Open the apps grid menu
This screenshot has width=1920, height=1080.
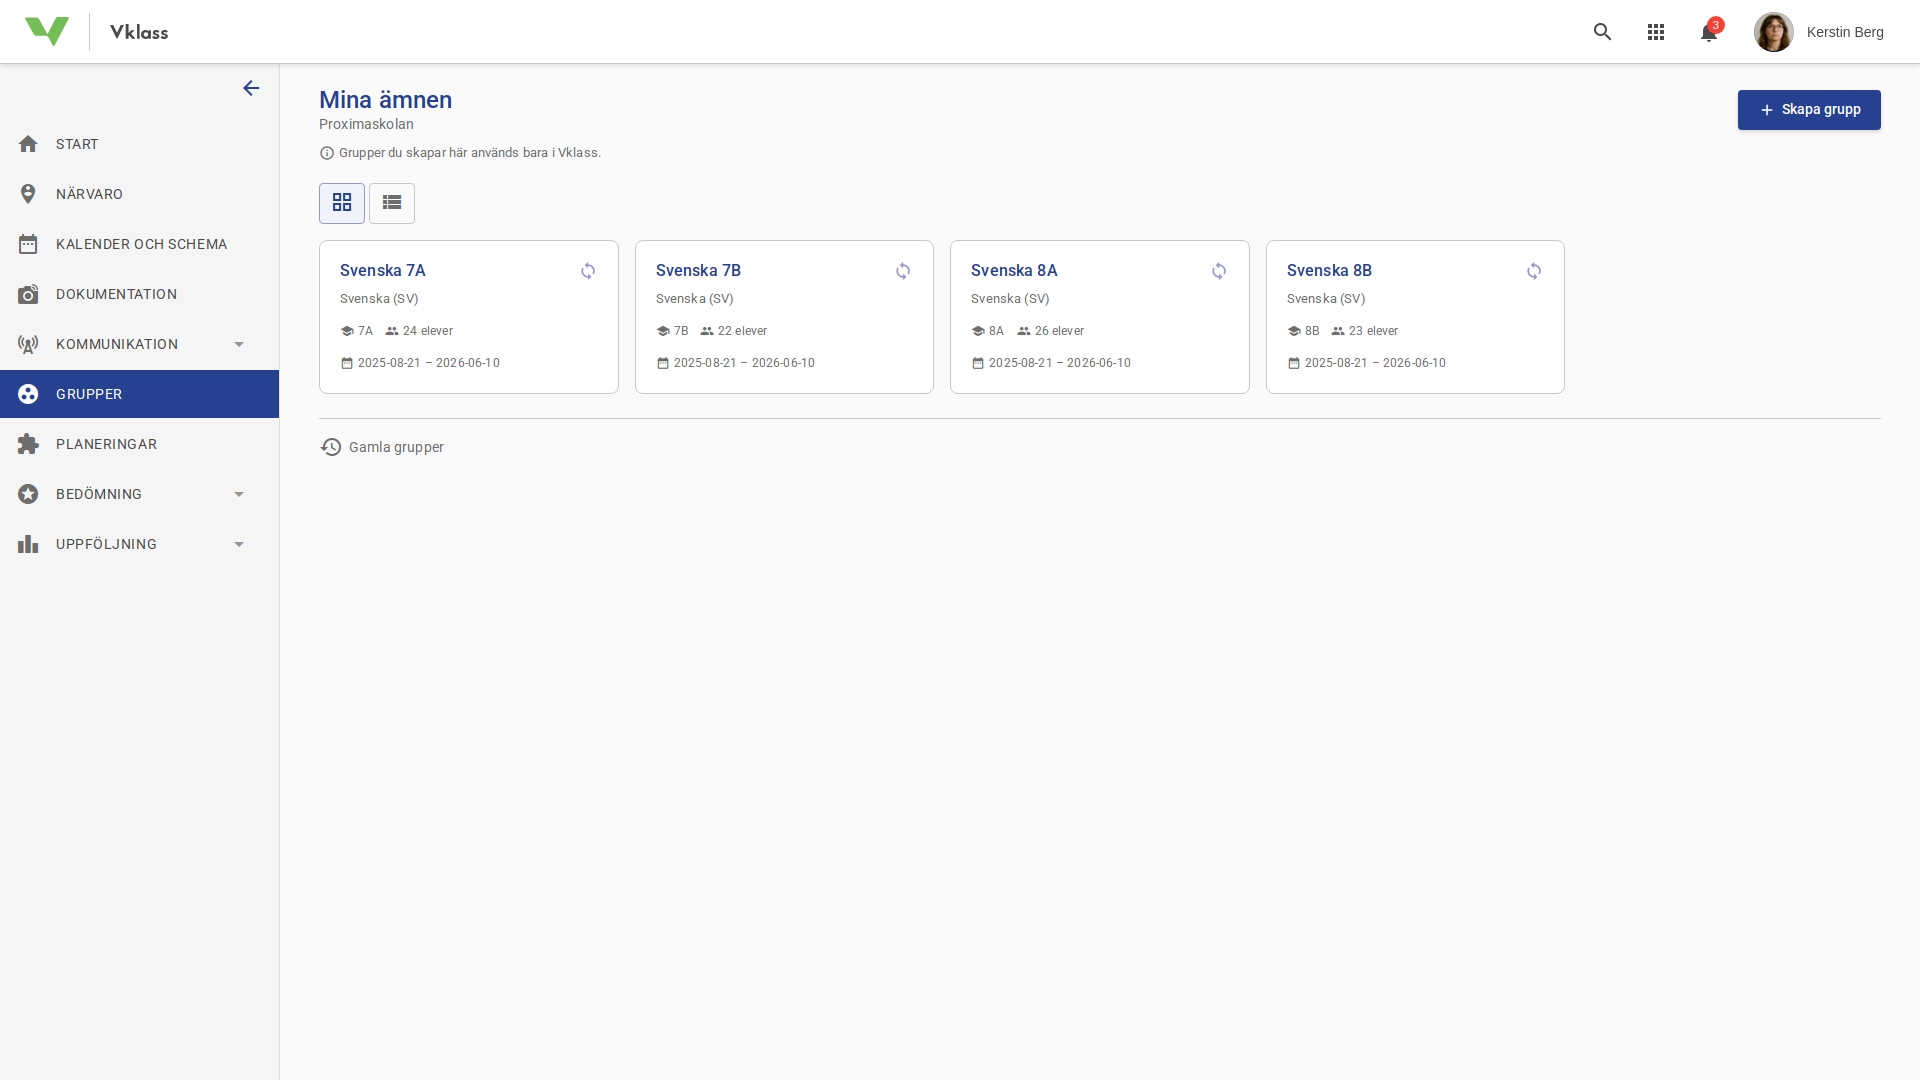tap(1656, 31)
